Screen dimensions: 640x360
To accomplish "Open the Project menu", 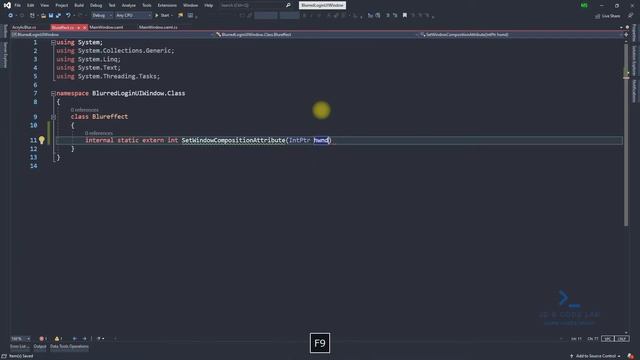I will 62,5.
